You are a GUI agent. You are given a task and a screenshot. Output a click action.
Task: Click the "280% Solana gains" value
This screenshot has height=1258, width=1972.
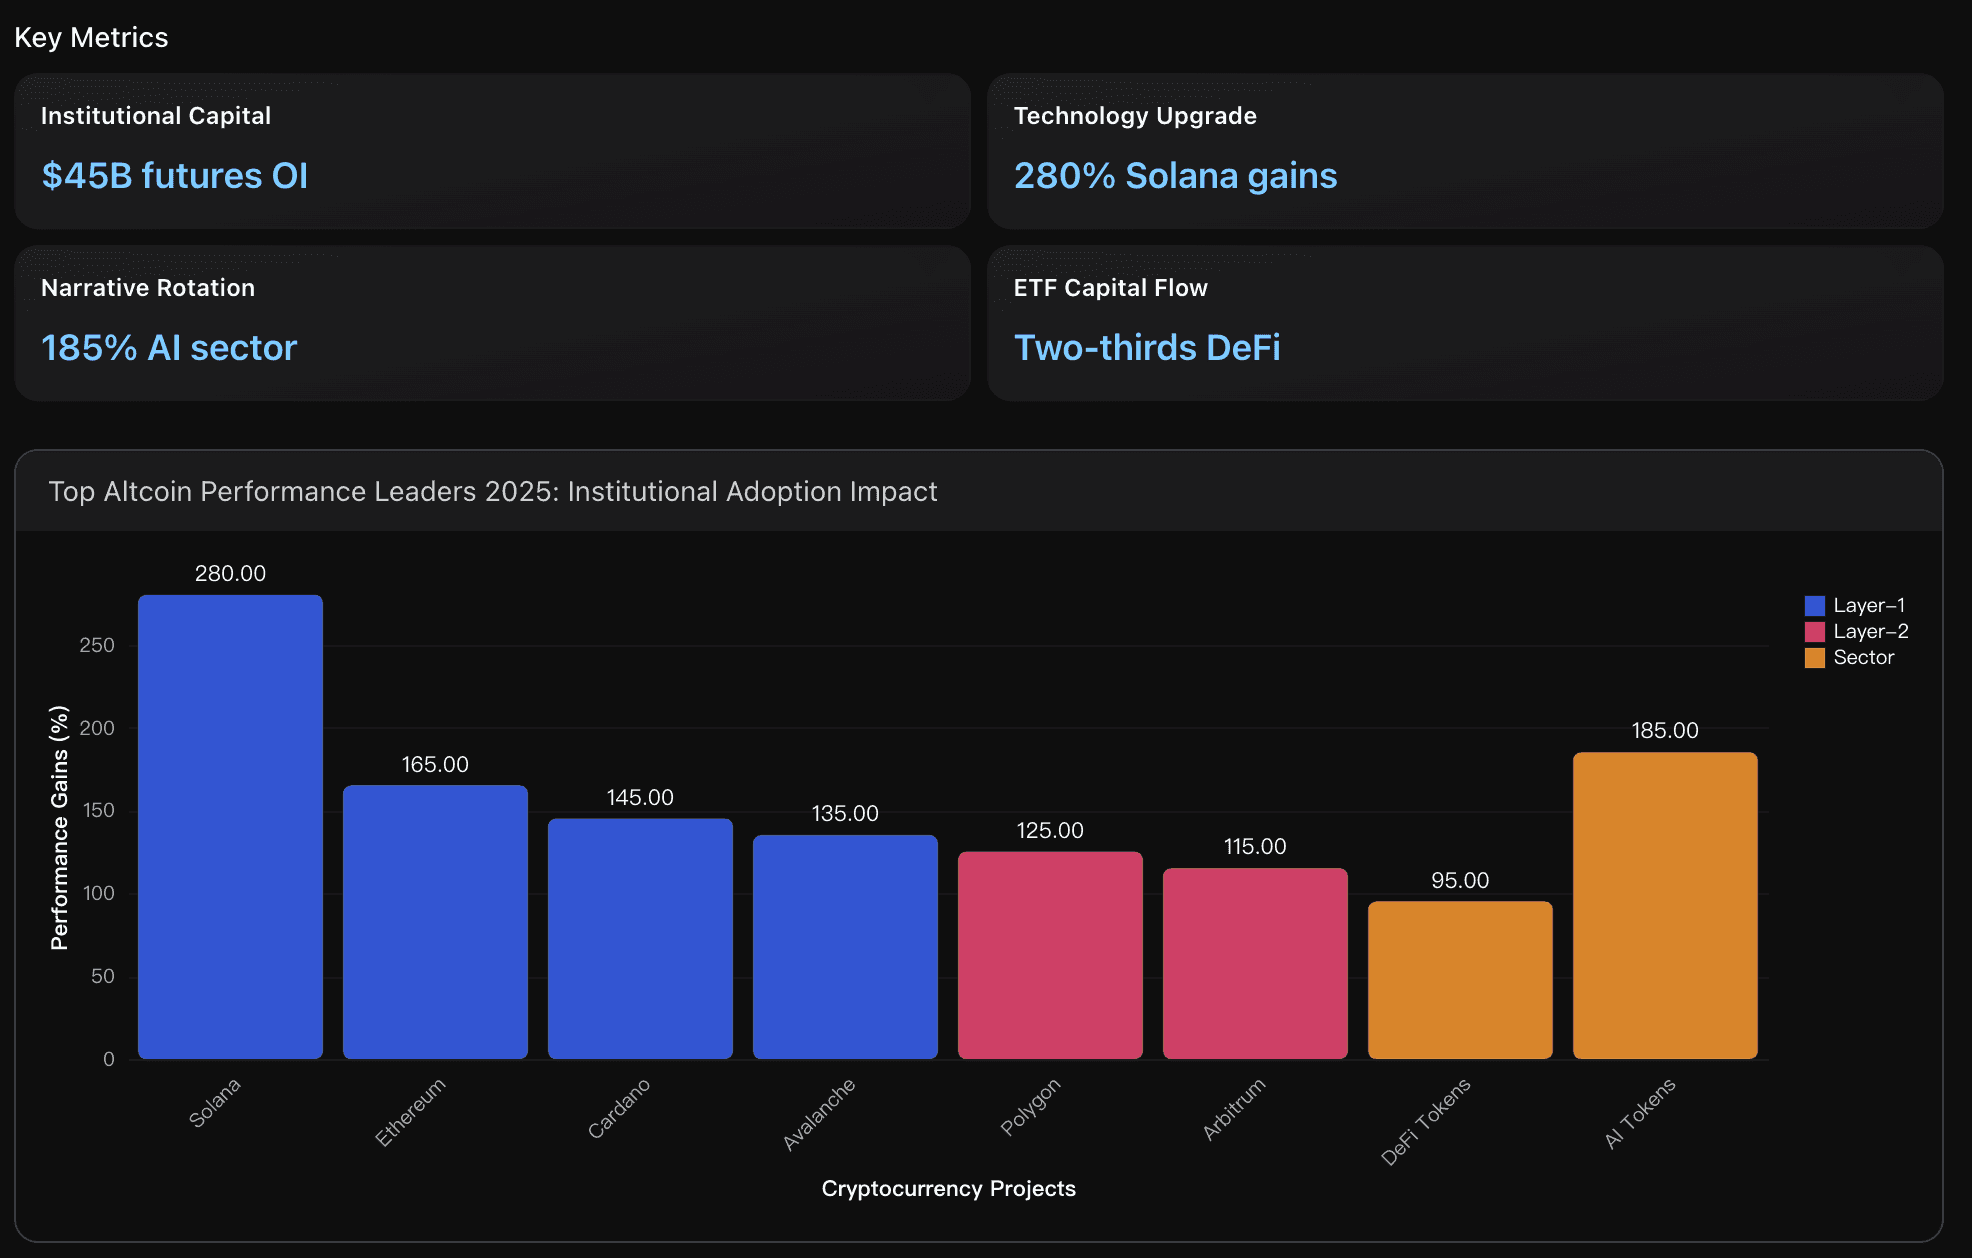pyautogui.click(x=1175, y=176)
